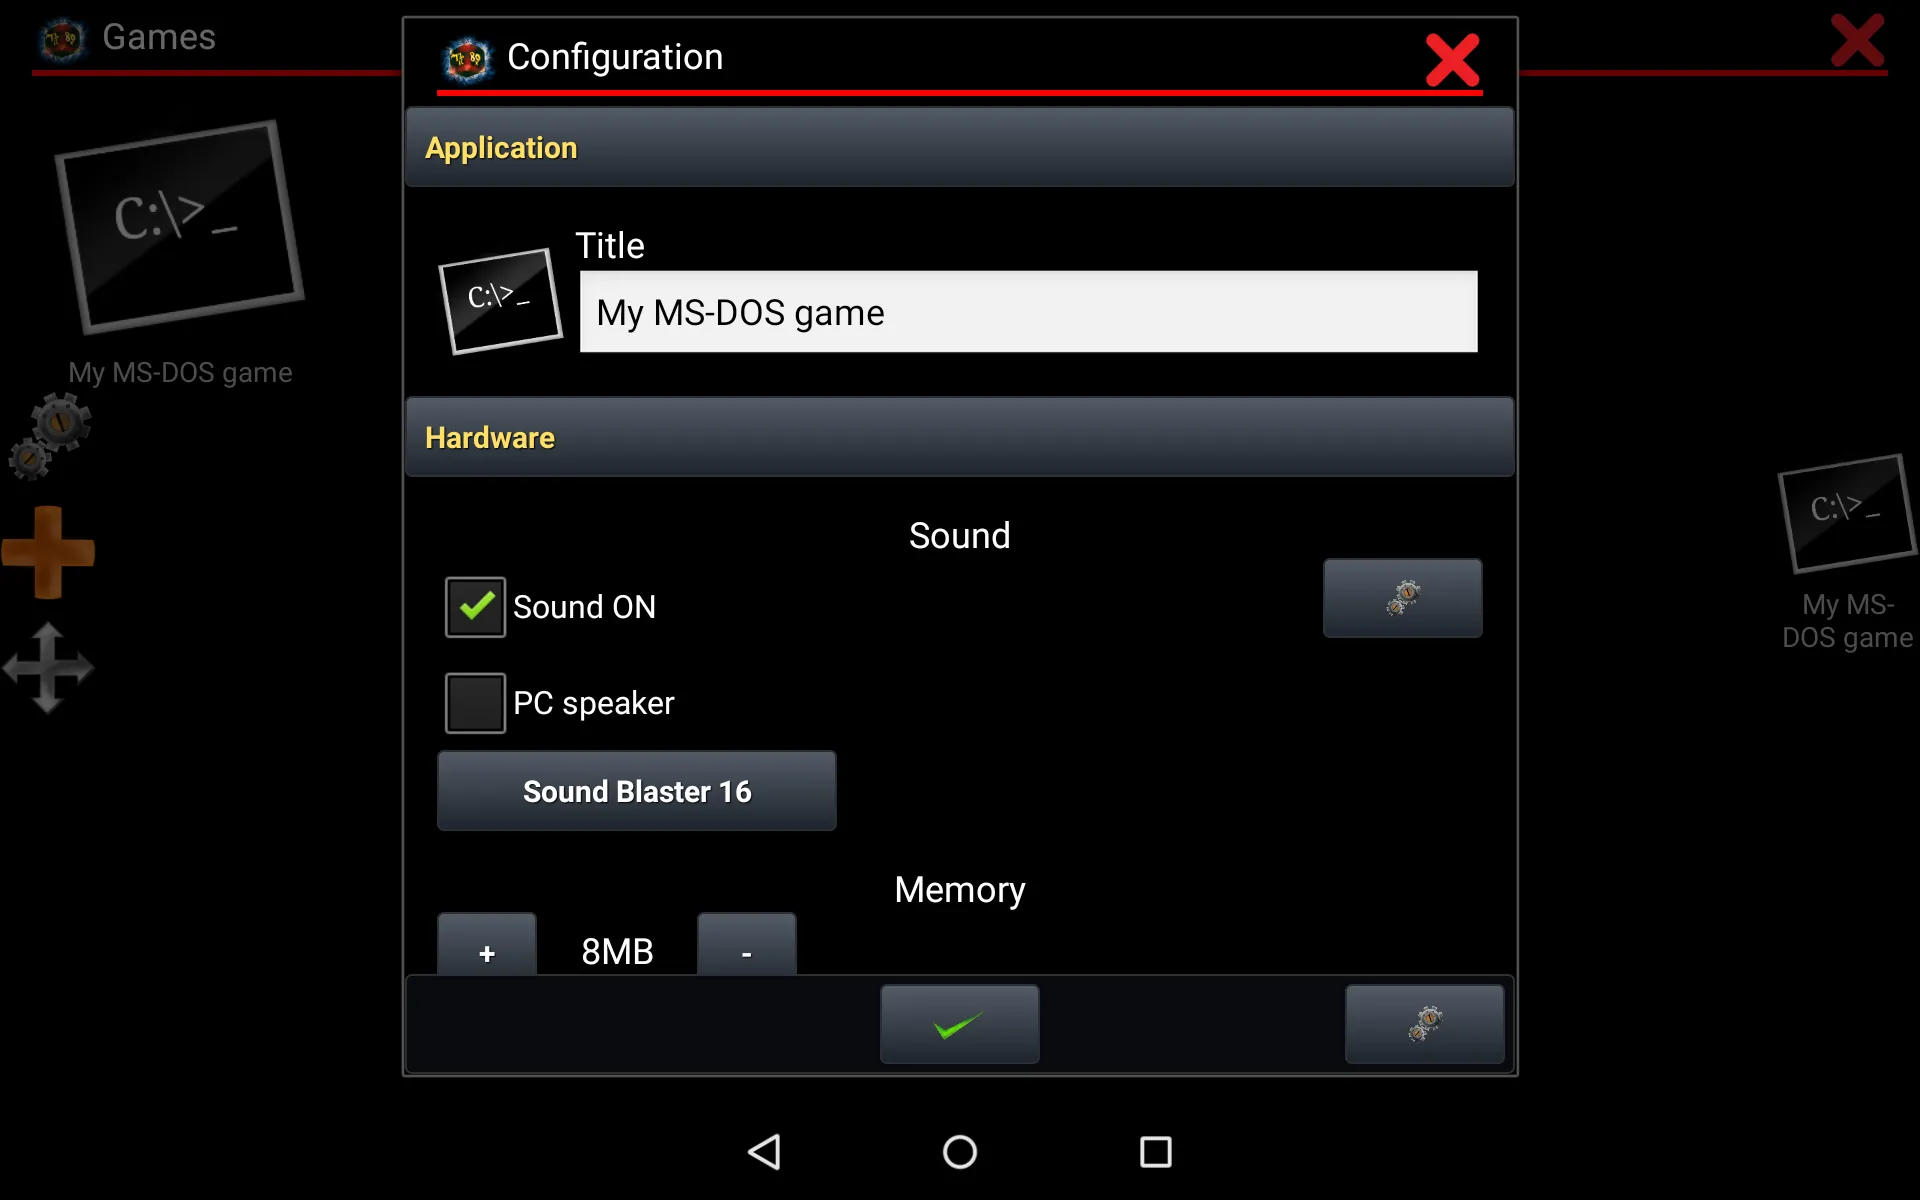Toggle the Sound ON checkbox
1920x1200 pixels.
coord(475,607)
